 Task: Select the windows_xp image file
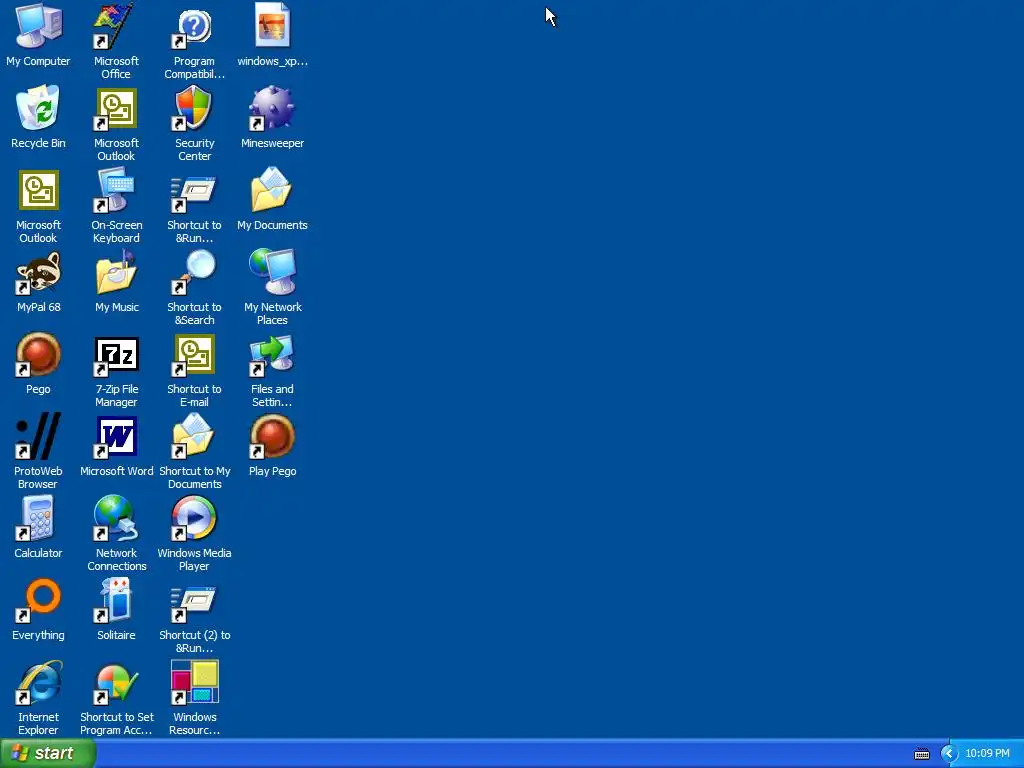tap(272, 26)
